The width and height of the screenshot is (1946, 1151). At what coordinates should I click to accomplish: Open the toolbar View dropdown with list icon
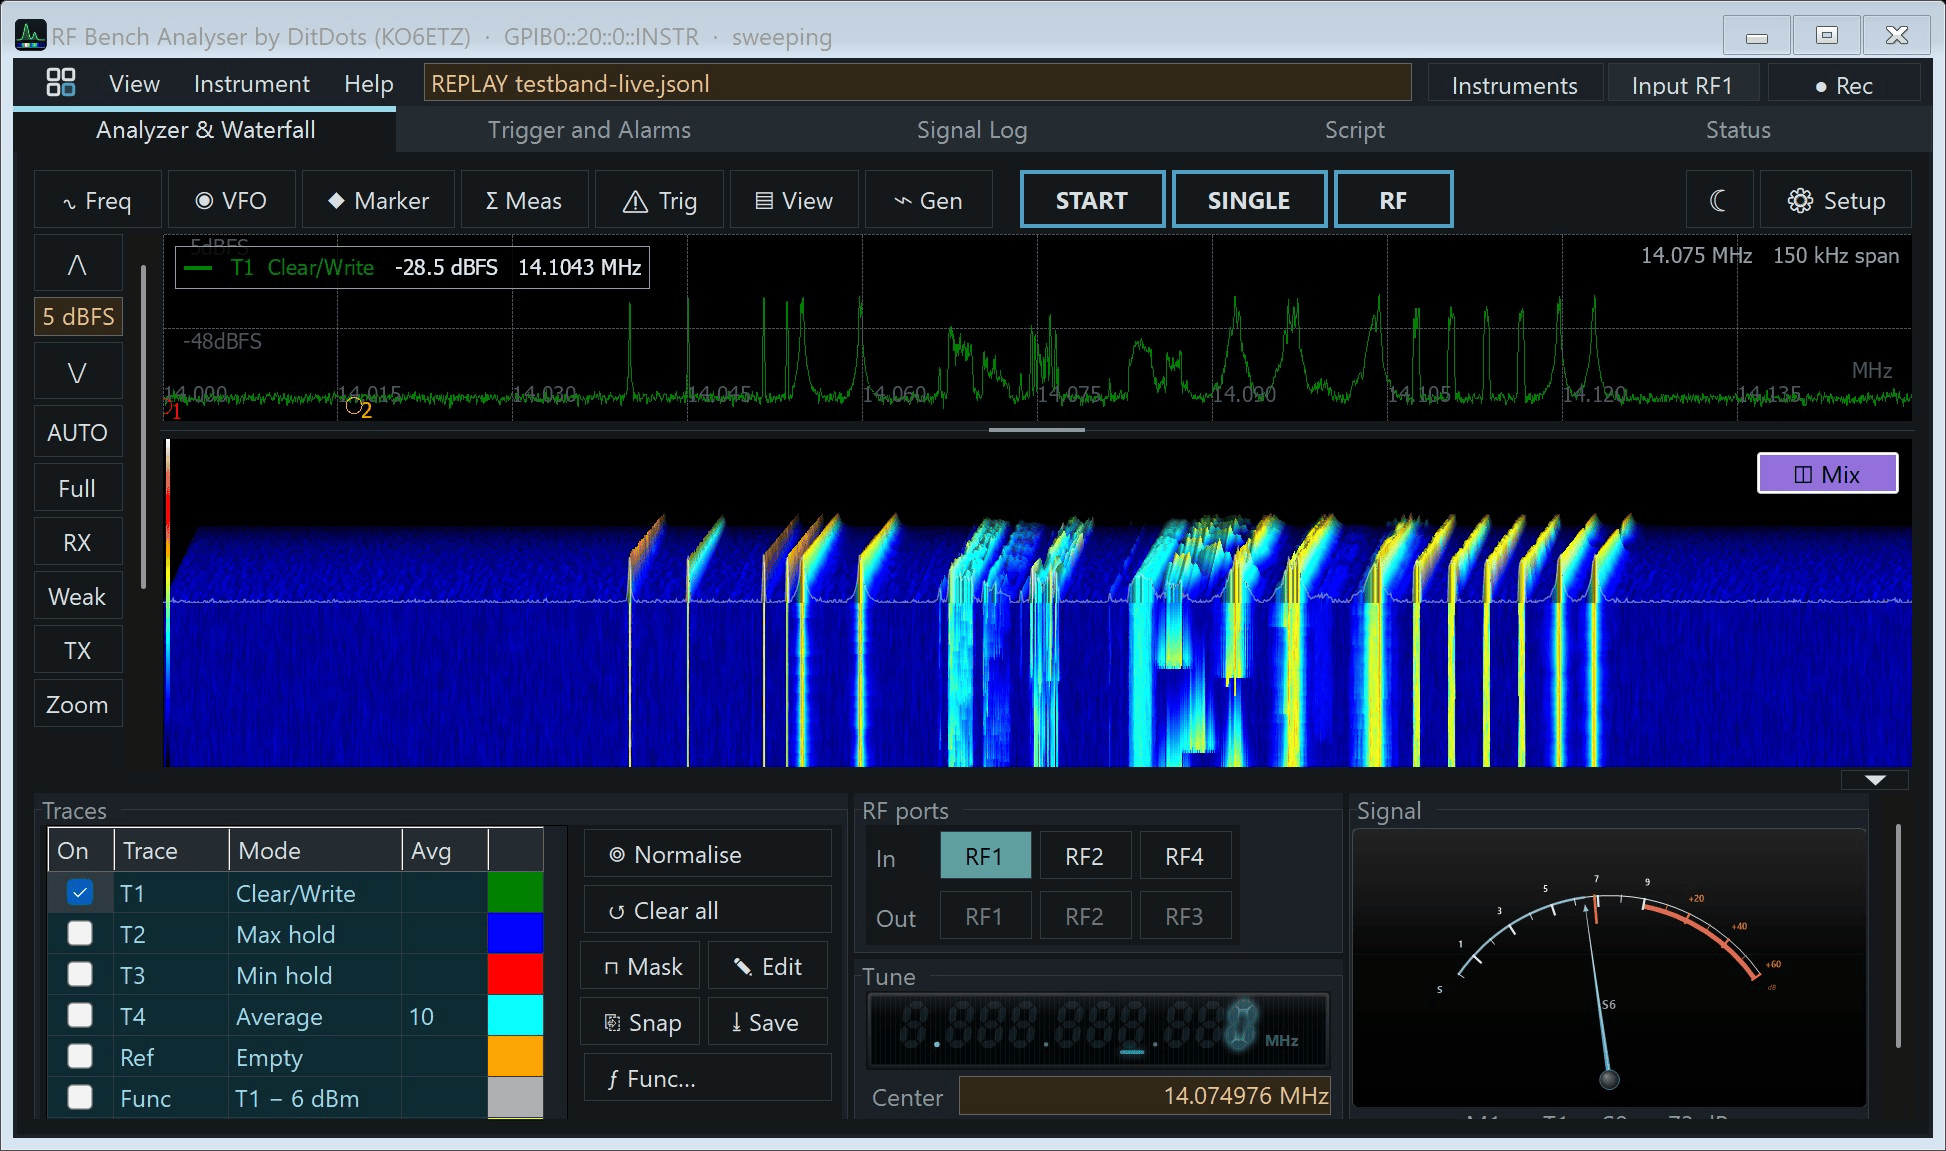tap(794, 200)
